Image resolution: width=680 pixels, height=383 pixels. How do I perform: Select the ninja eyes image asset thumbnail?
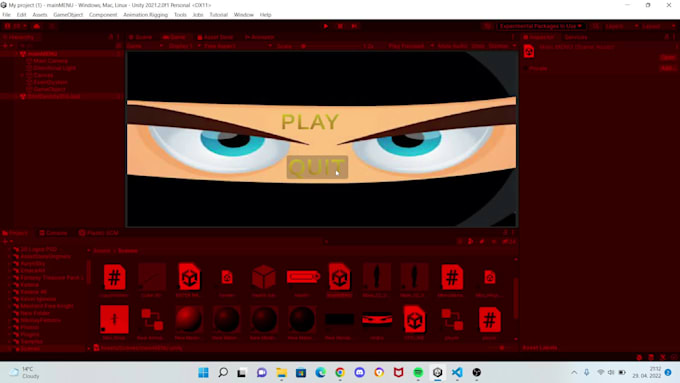point(377,320)
